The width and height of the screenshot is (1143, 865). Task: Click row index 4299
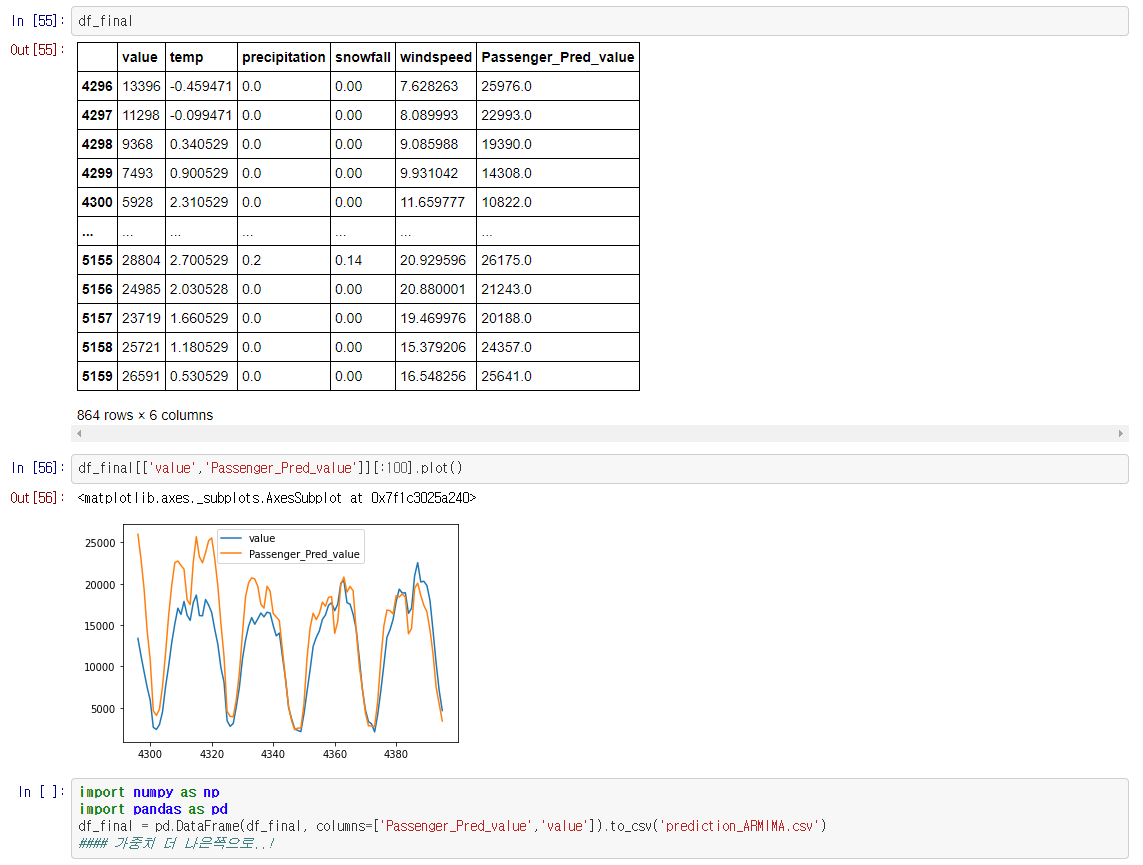[97, 173]
